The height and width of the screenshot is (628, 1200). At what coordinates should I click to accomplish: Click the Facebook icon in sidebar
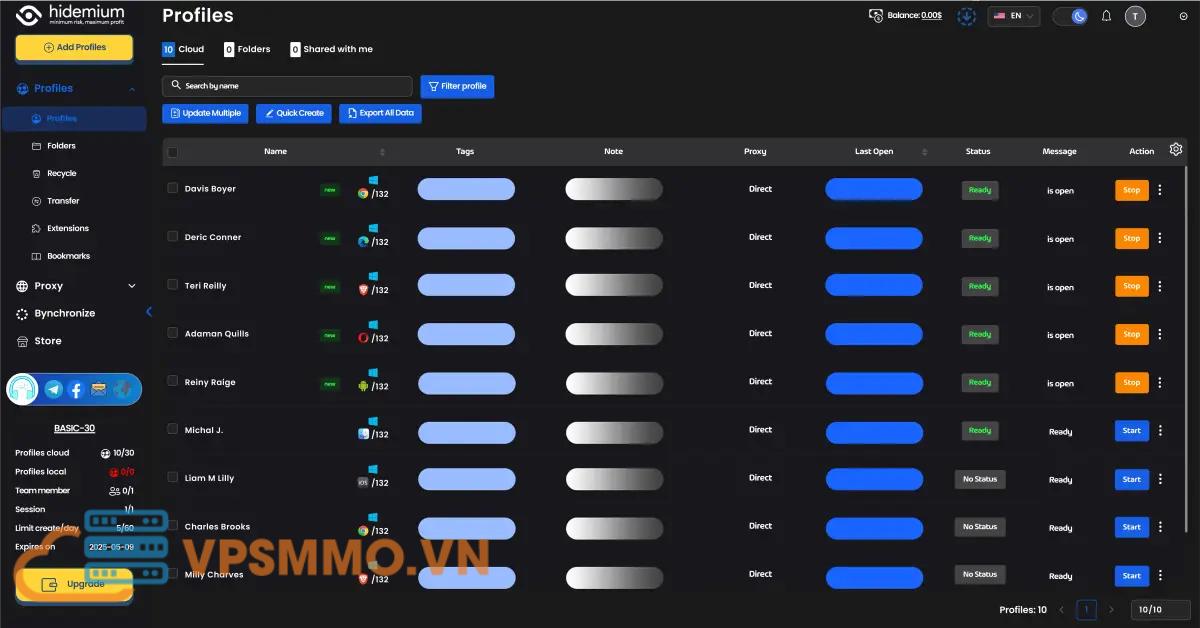[76, 390]
